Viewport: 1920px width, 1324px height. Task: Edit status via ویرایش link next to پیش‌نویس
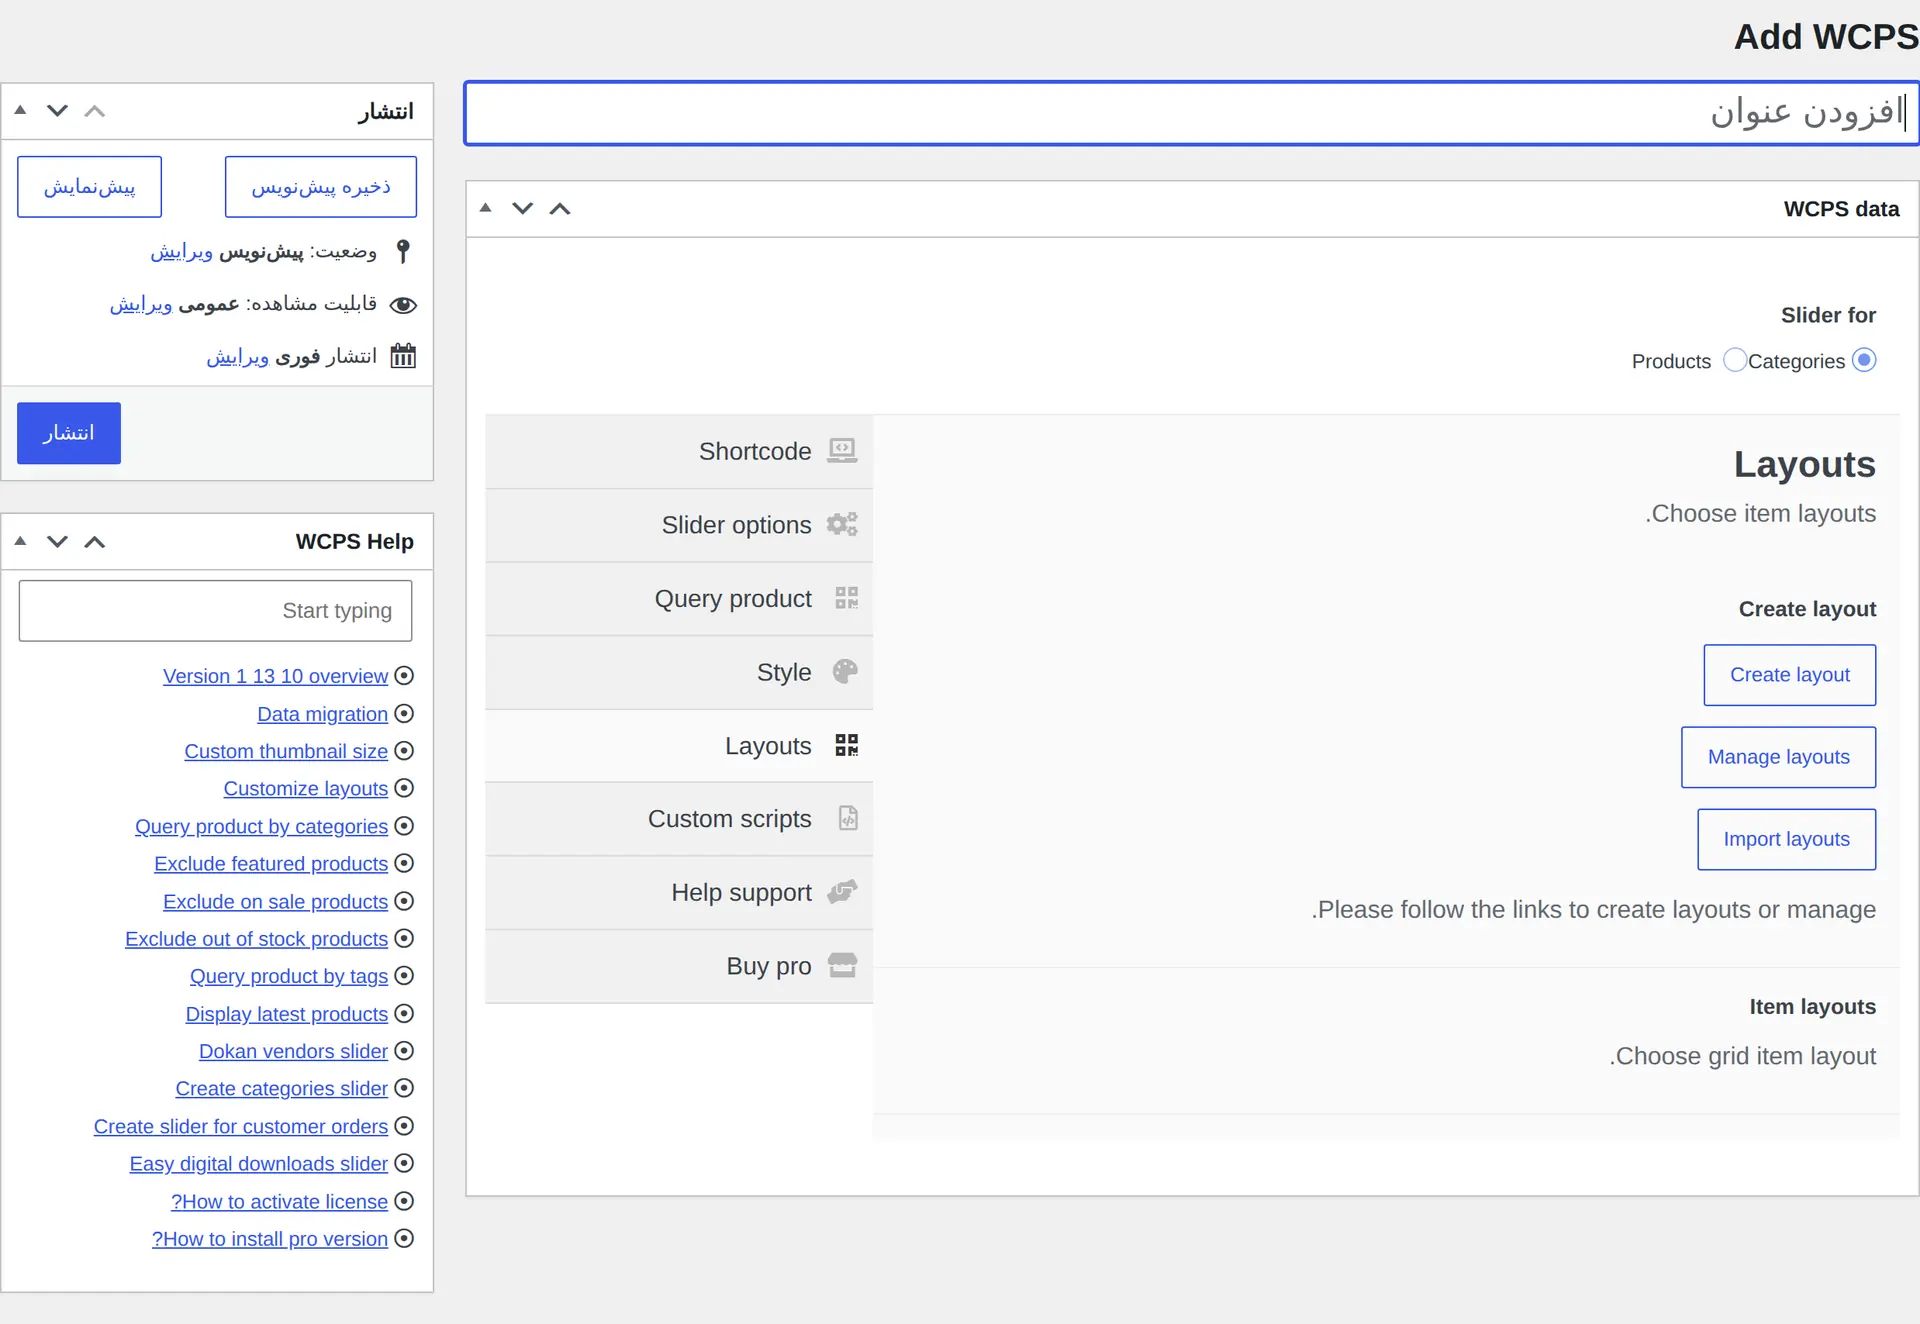click(x=181, y=252)
